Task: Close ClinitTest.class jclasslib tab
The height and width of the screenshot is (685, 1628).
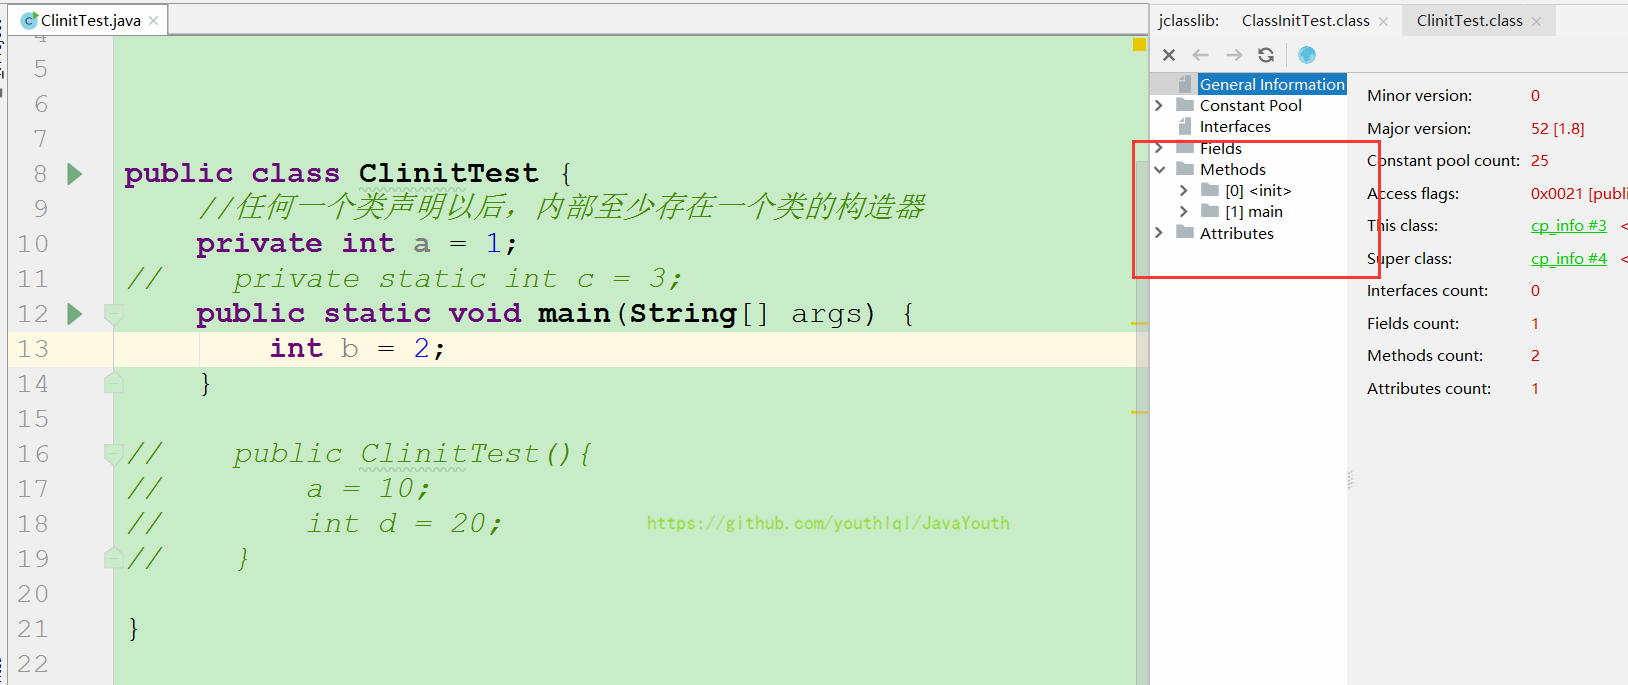Action: tap(1536, 21)
